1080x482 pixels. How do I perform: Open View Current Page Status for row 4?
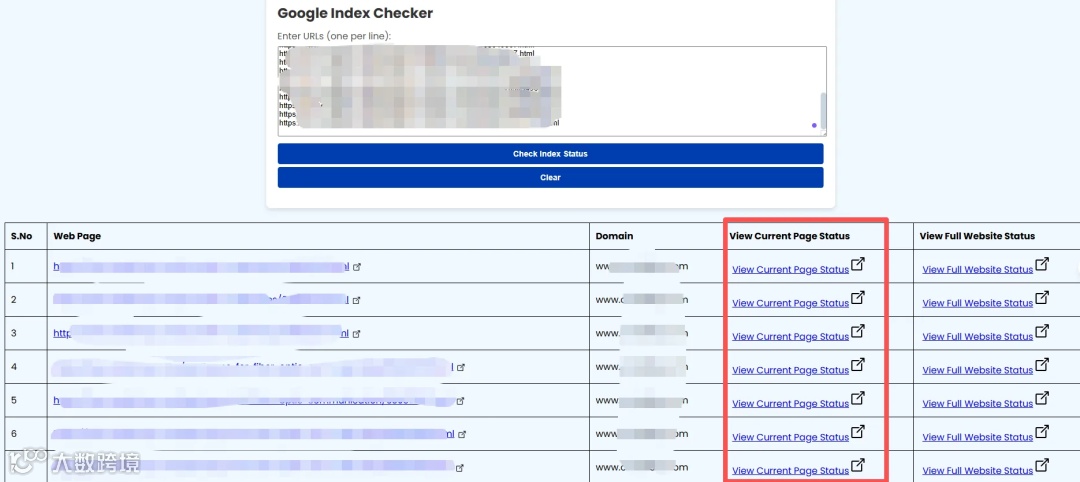click(x=790, y=370)
